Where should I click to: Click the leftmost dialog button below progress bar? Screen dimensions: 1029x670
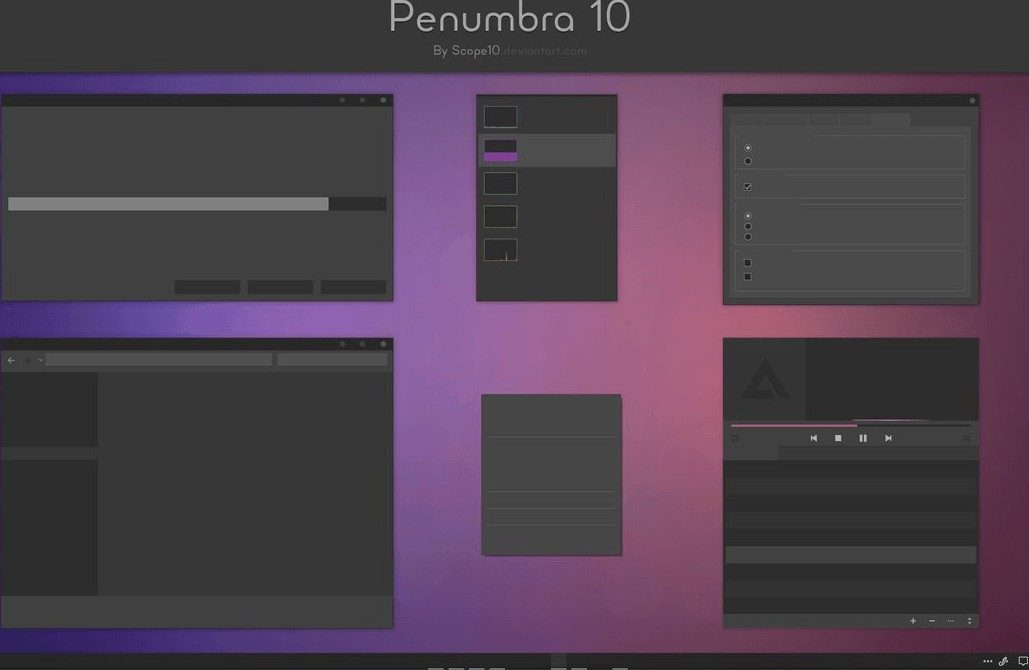(x=207, y=287)
